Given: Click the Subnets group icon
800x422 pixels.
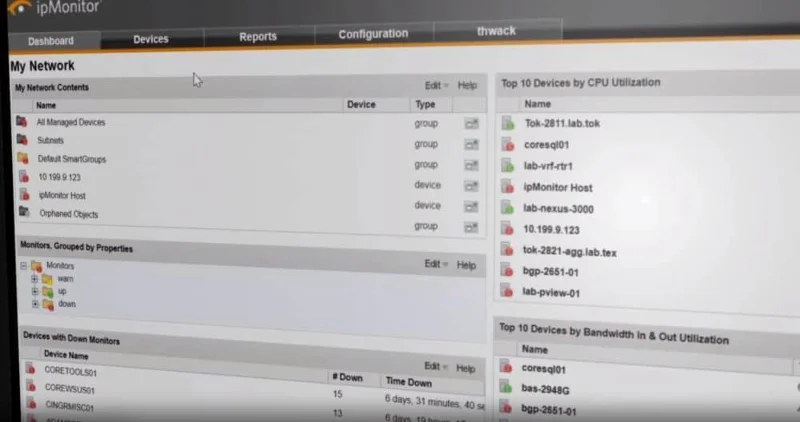Looking at the screenshot, I should point(22,139).
